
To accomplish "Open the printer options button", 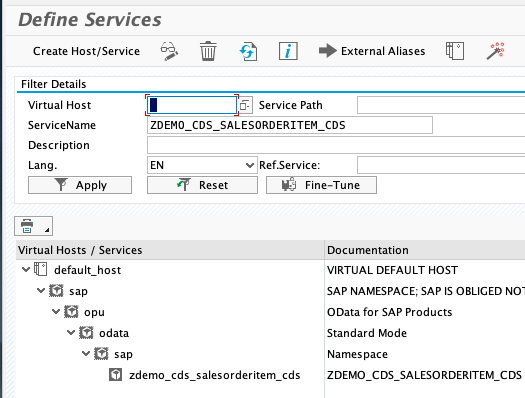I will pos(33,226).
